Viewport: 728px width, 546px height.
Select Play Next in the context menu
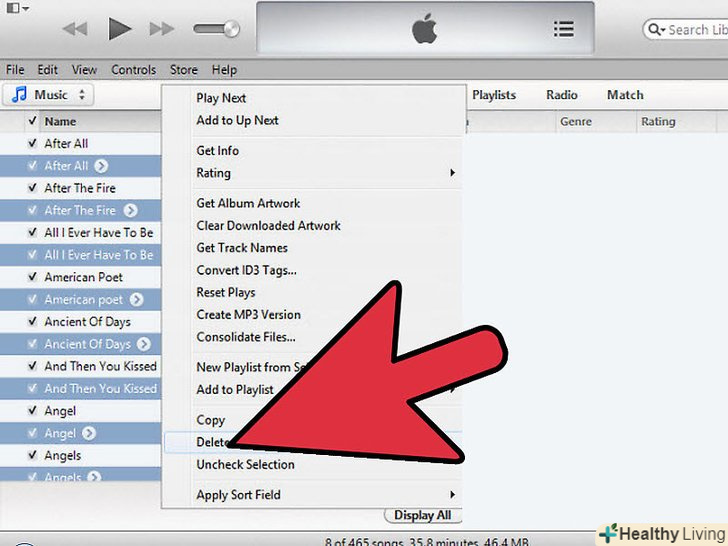(221, 98)
